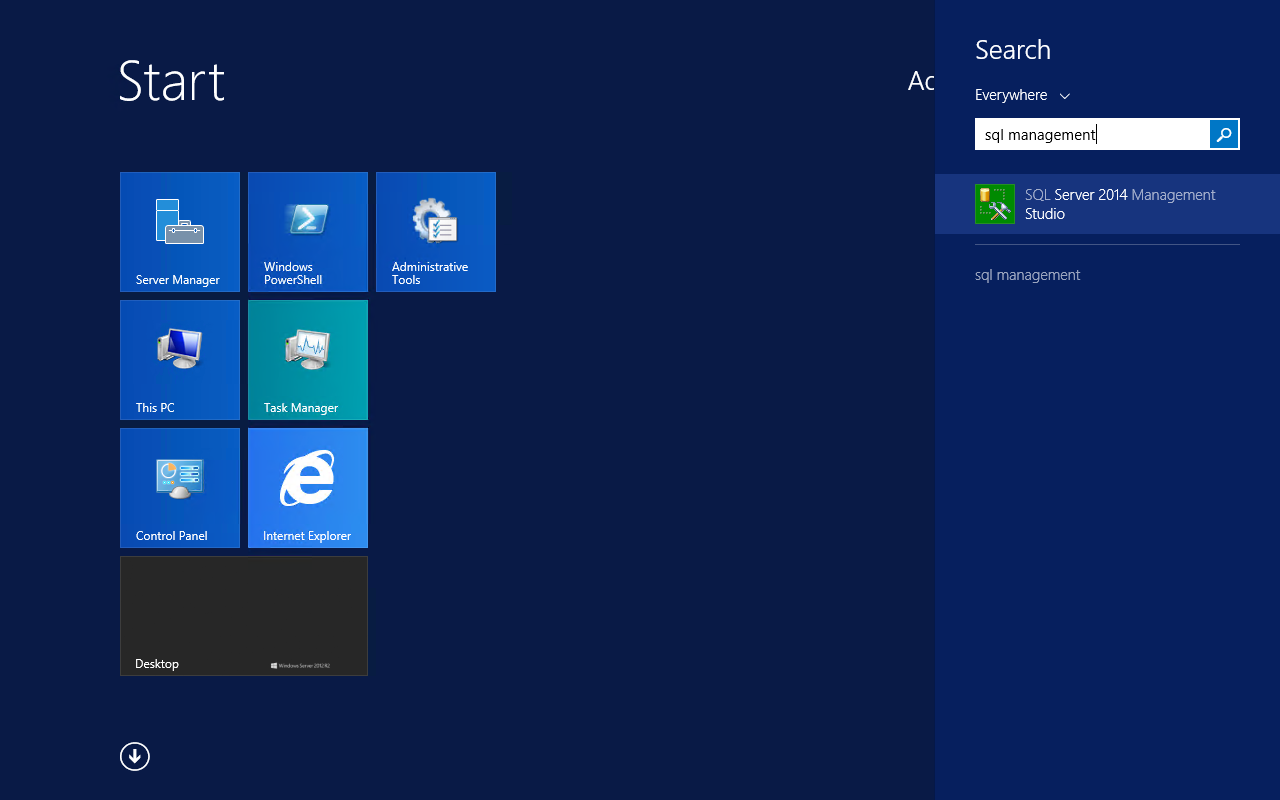
Task: Launch Task Manager from its tile
Action: [307, 359]
